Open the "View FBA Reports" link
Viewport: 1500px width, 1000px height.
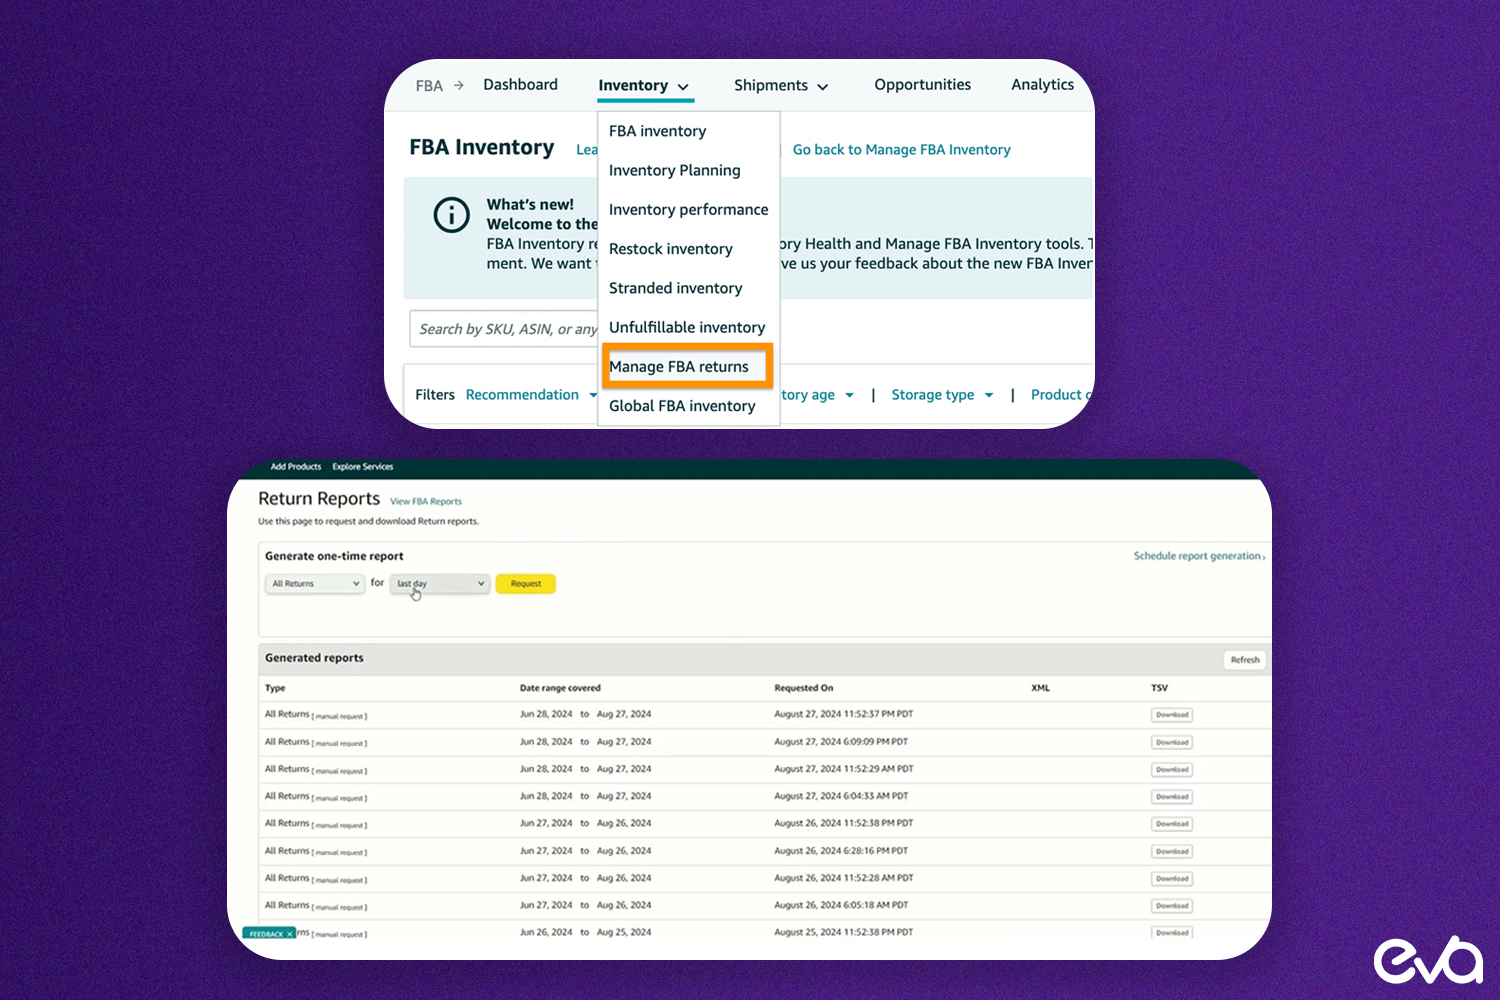[425, 501]
